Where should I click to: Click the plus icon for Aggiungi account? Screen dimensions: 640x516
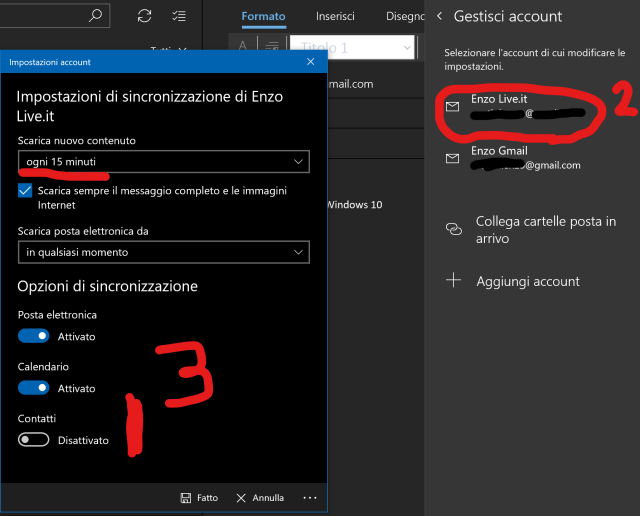point(453,281)
